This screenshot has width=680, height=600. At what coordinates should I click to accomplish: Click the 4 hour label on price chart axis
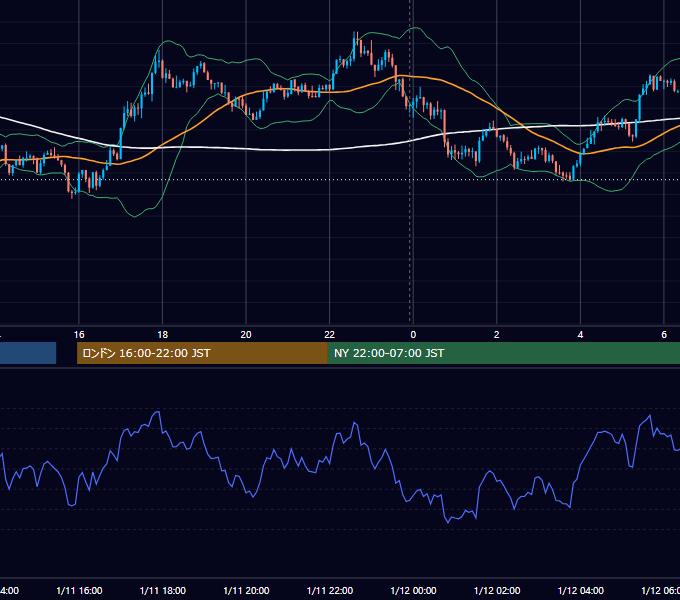(x=580, y=335)
